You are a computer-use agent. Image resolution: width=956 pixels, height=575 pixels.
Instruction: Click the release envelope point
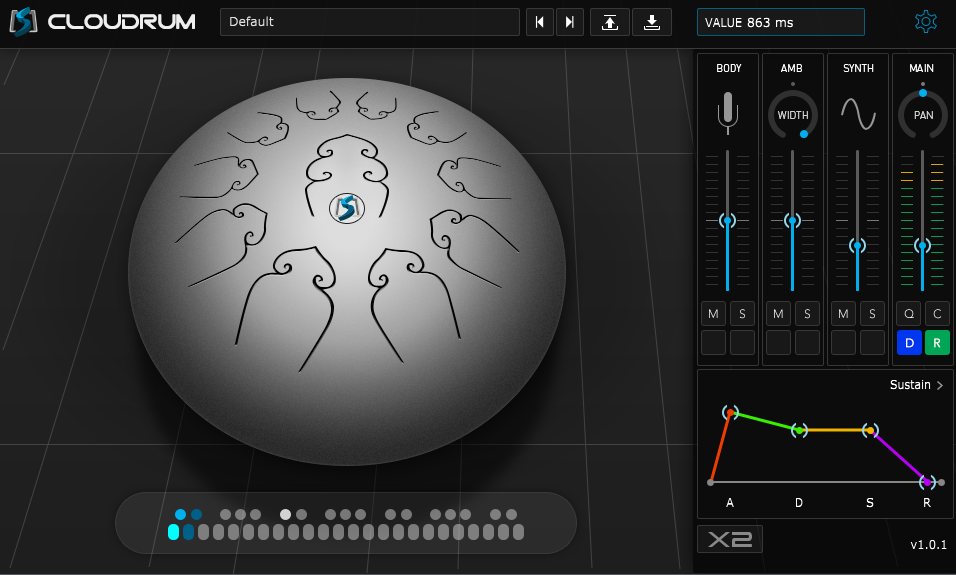click(x=927, y=482)
